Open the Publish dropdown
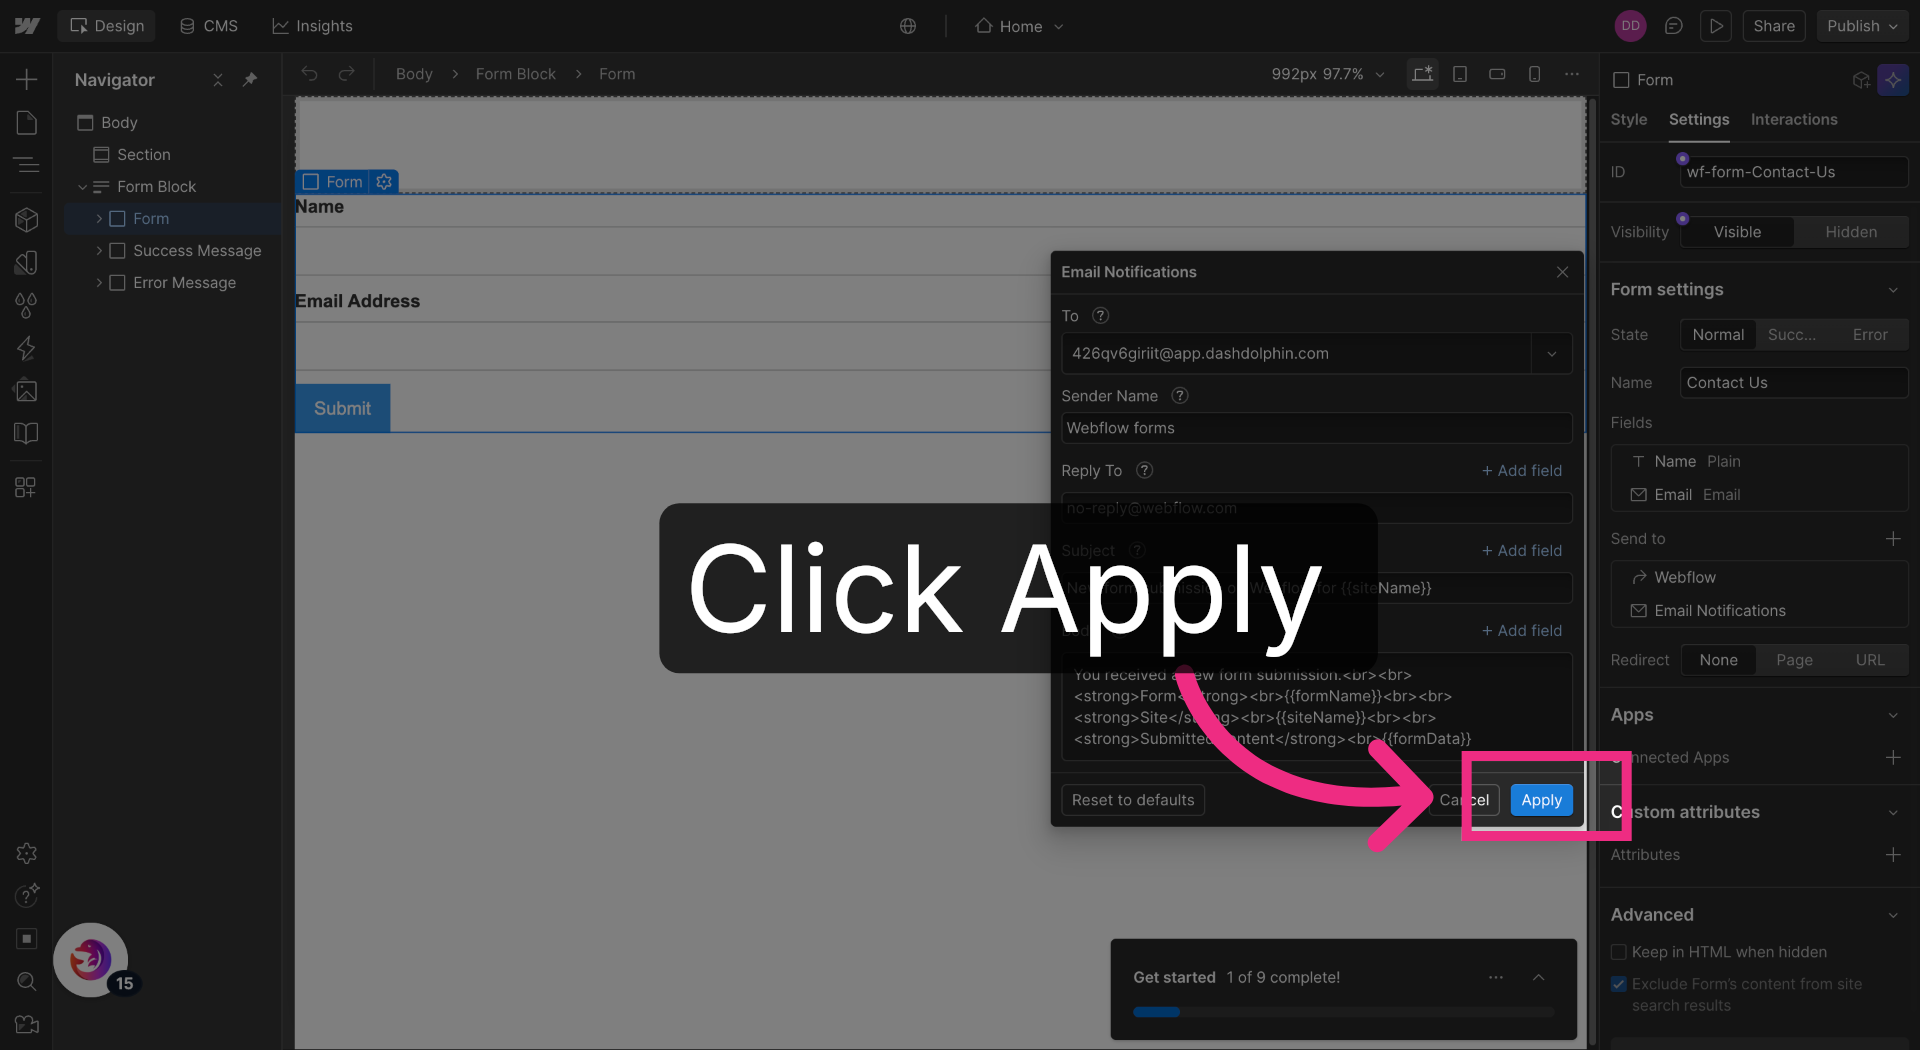This screenshot has height=1050, width=1920. 1862,26
